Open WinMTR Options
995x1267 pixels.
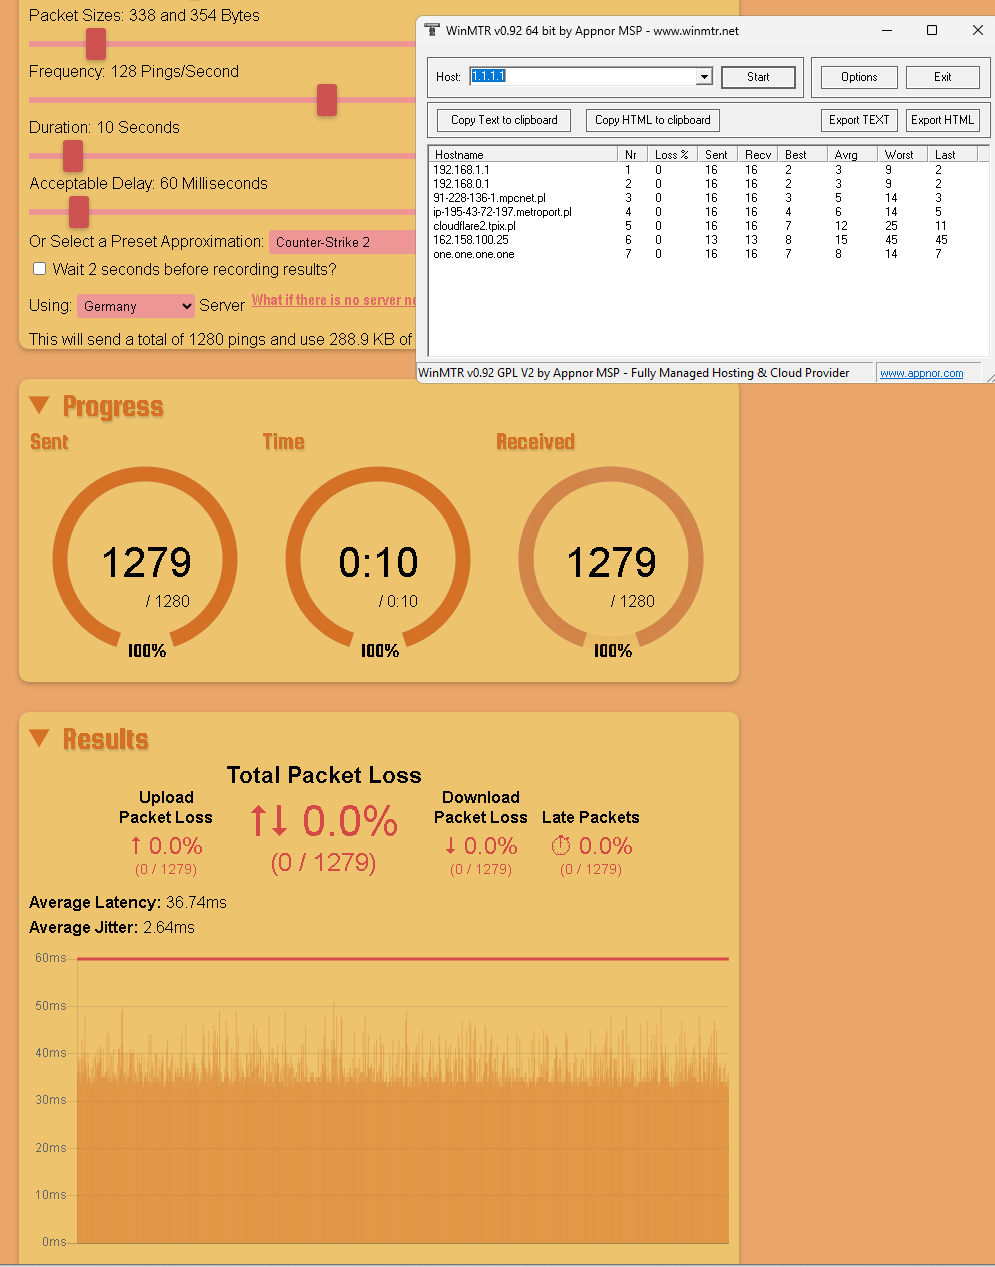858,77
